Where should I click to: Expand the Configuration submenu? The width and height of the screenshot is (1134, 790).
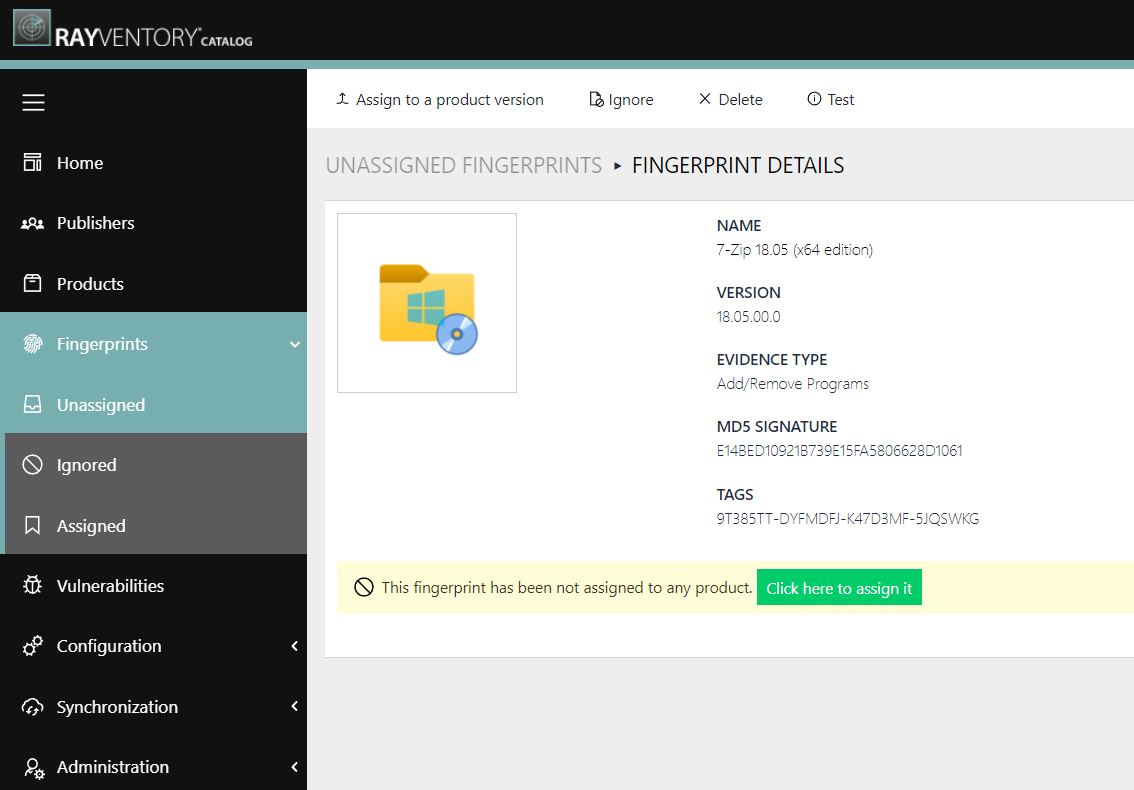pos(293,645)
